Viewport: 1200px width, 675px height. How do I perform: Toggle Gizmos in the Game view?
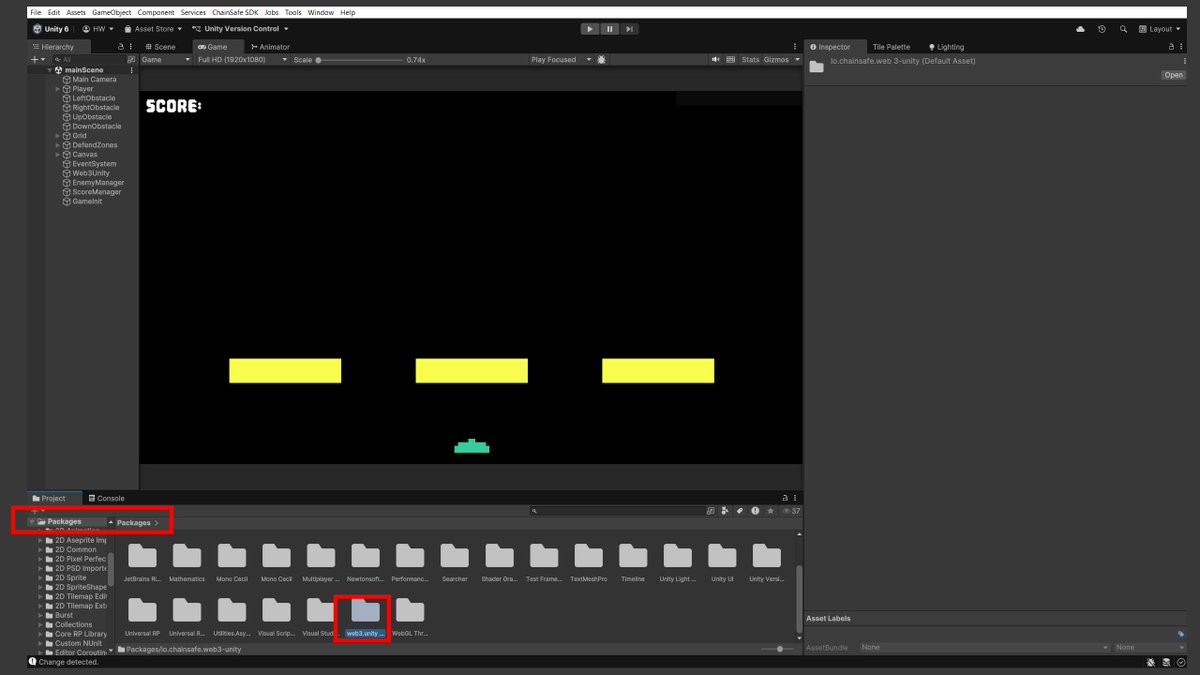click(x=776, y=60)
